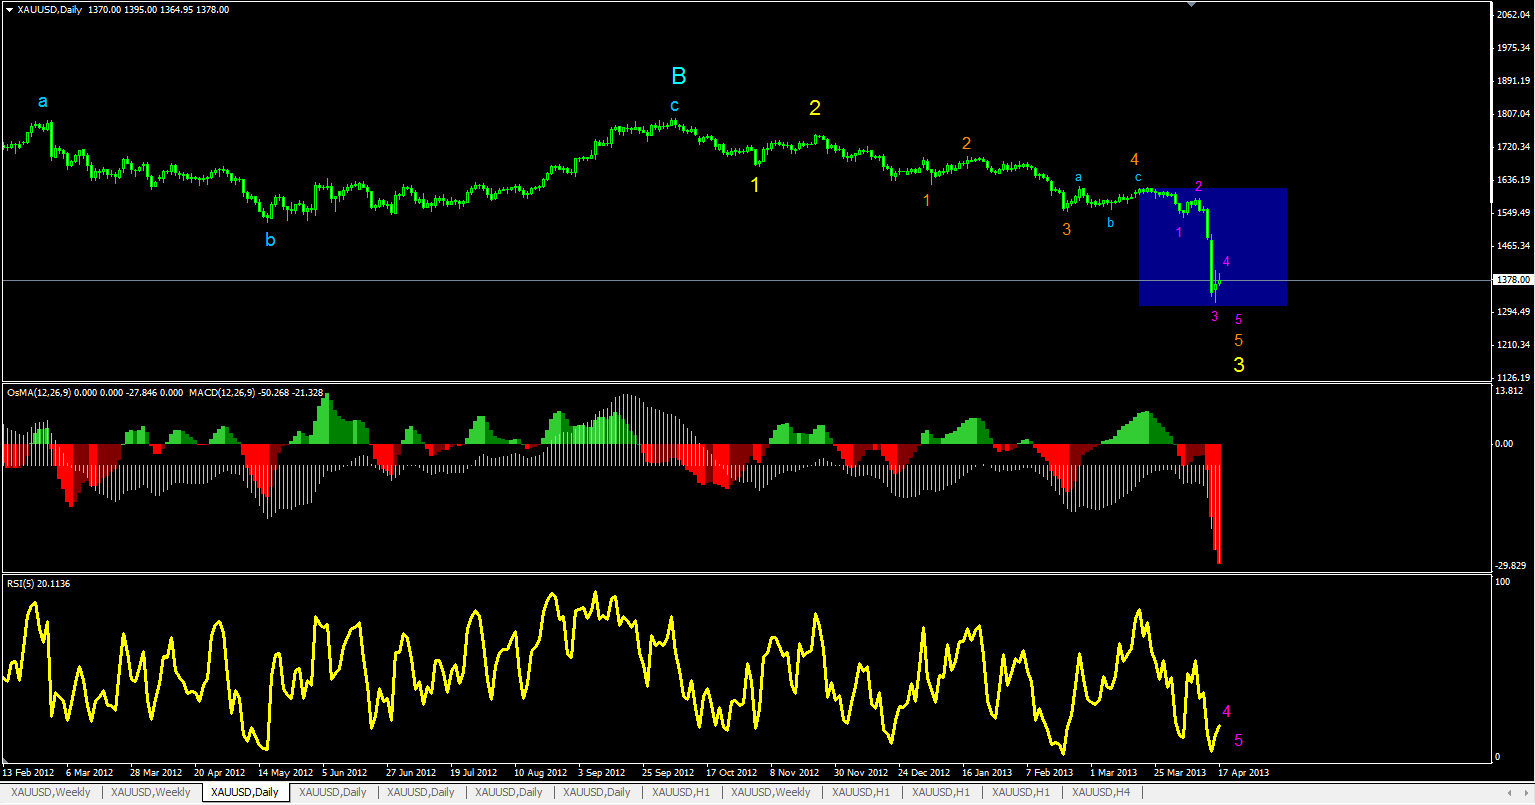Click the 100 level on the RSI scale
Screen dimensions: 1535x805
click(x=1502, y=581)
